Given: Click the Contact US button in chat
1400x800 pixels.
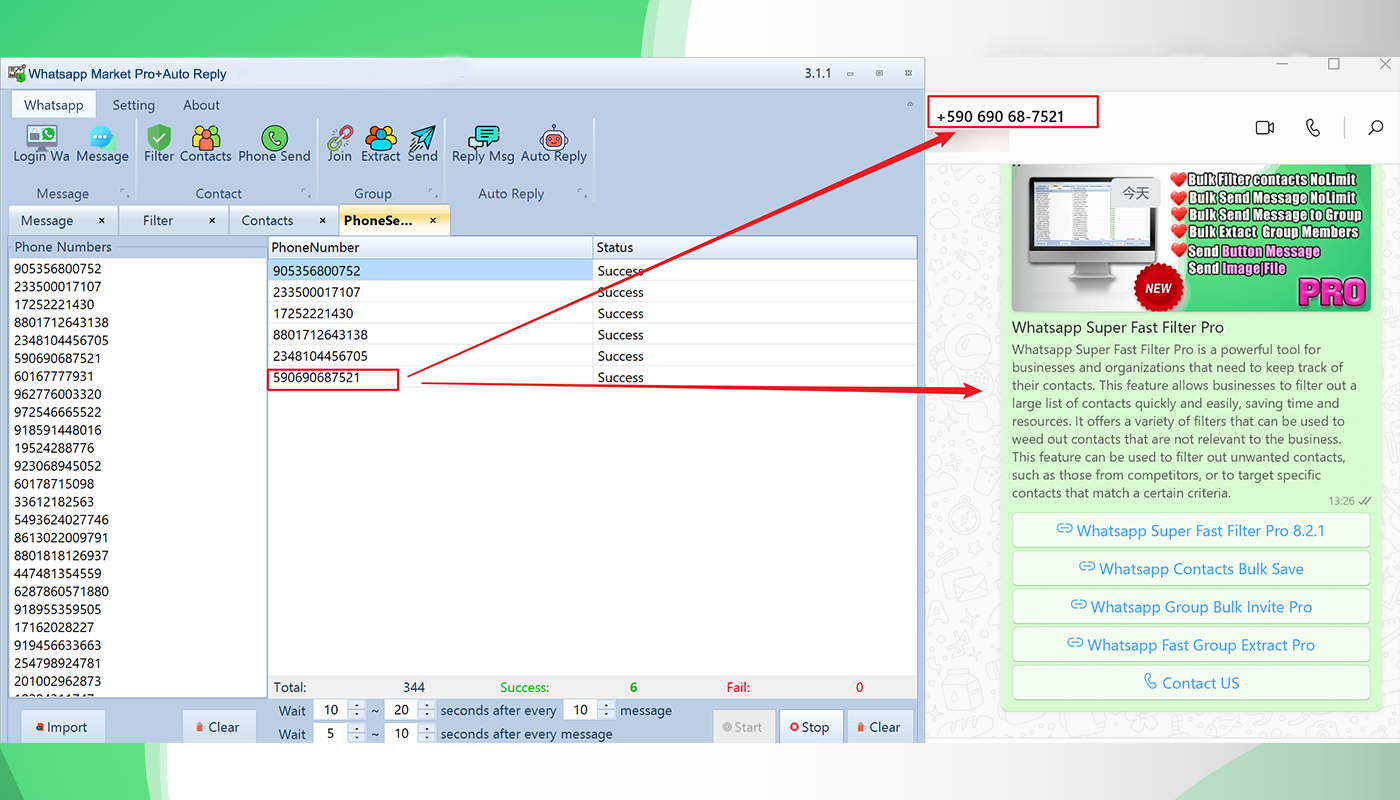Looking at the screenshot, I should [x=1191, y=683].
